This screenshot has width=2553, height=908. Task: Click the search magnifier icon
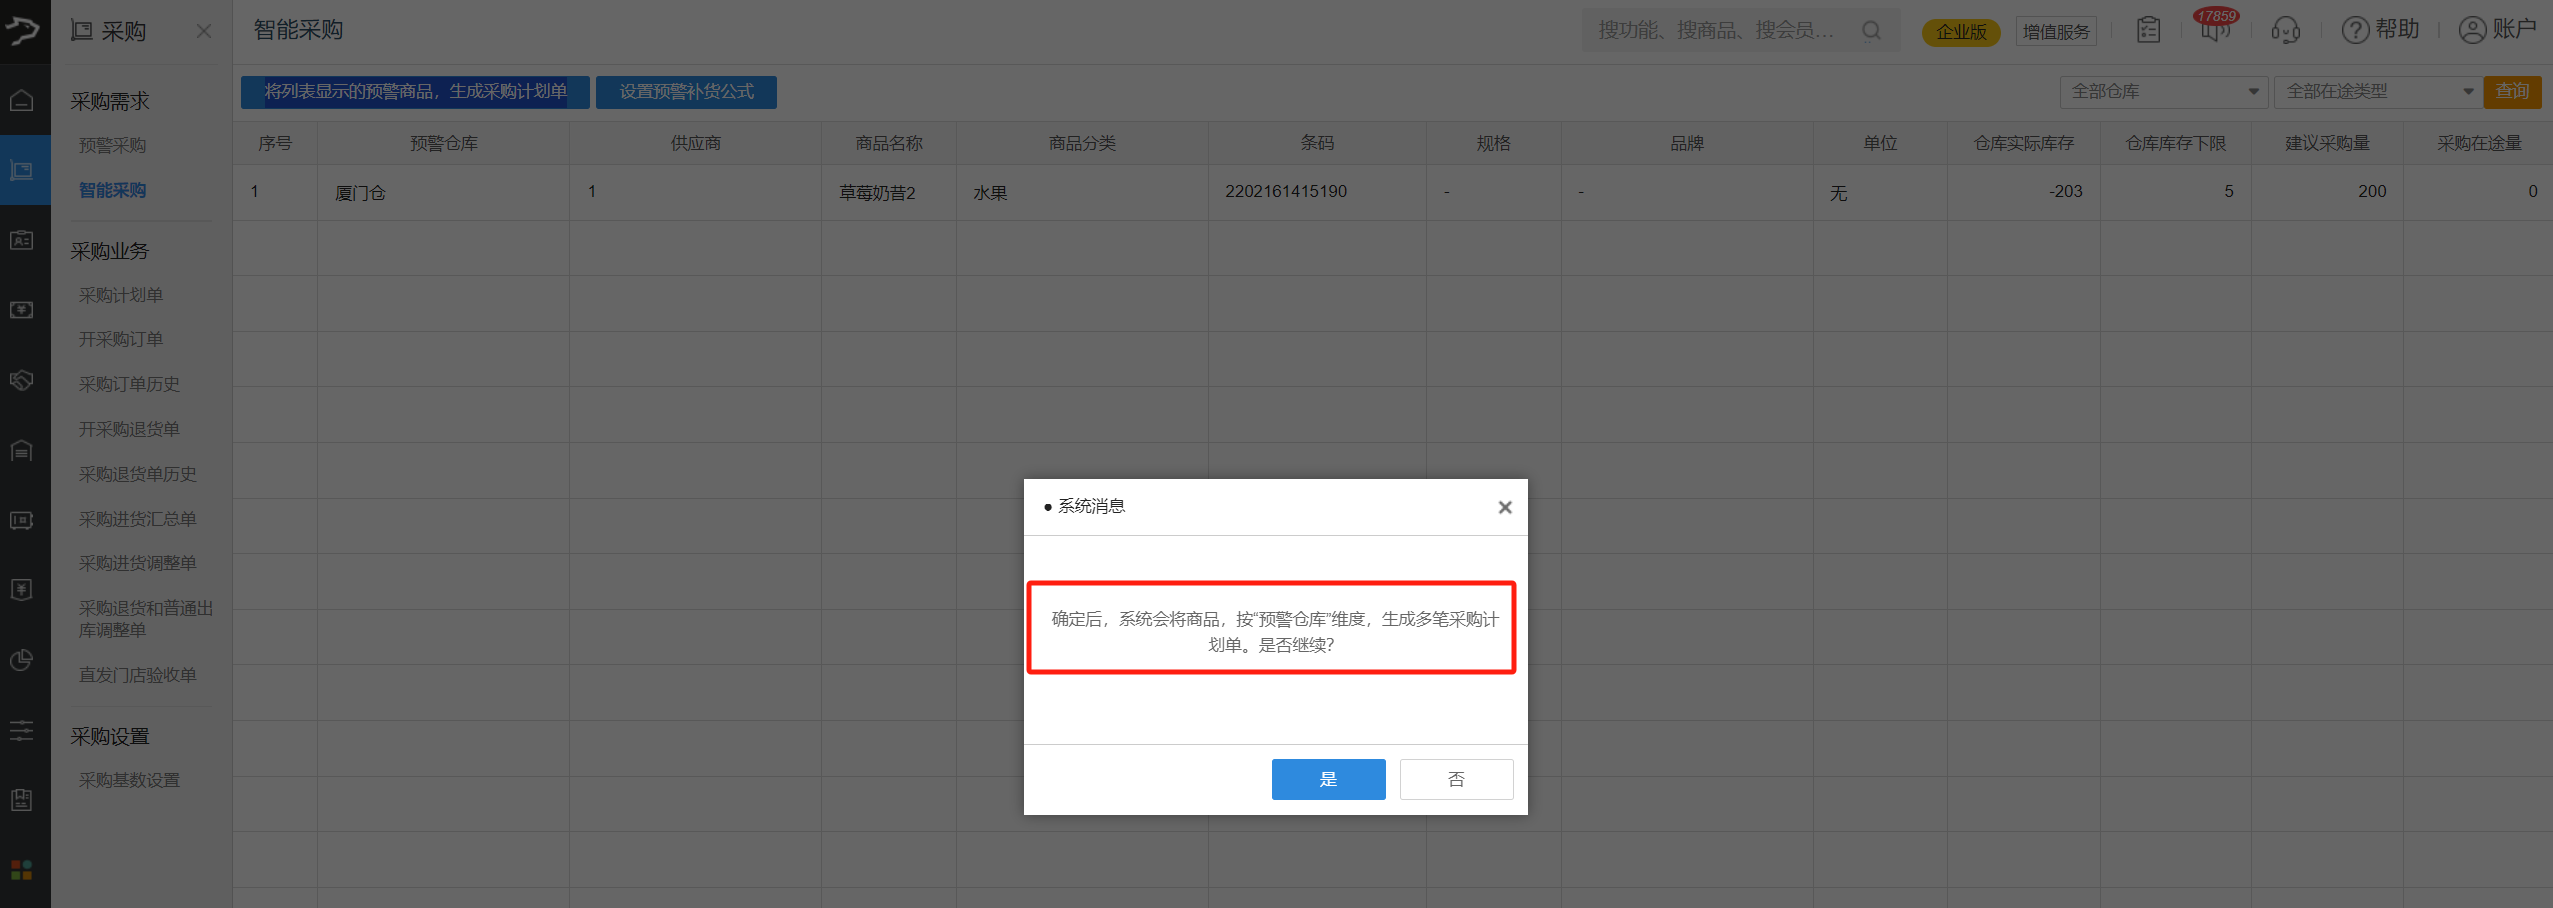[1871, 30]
